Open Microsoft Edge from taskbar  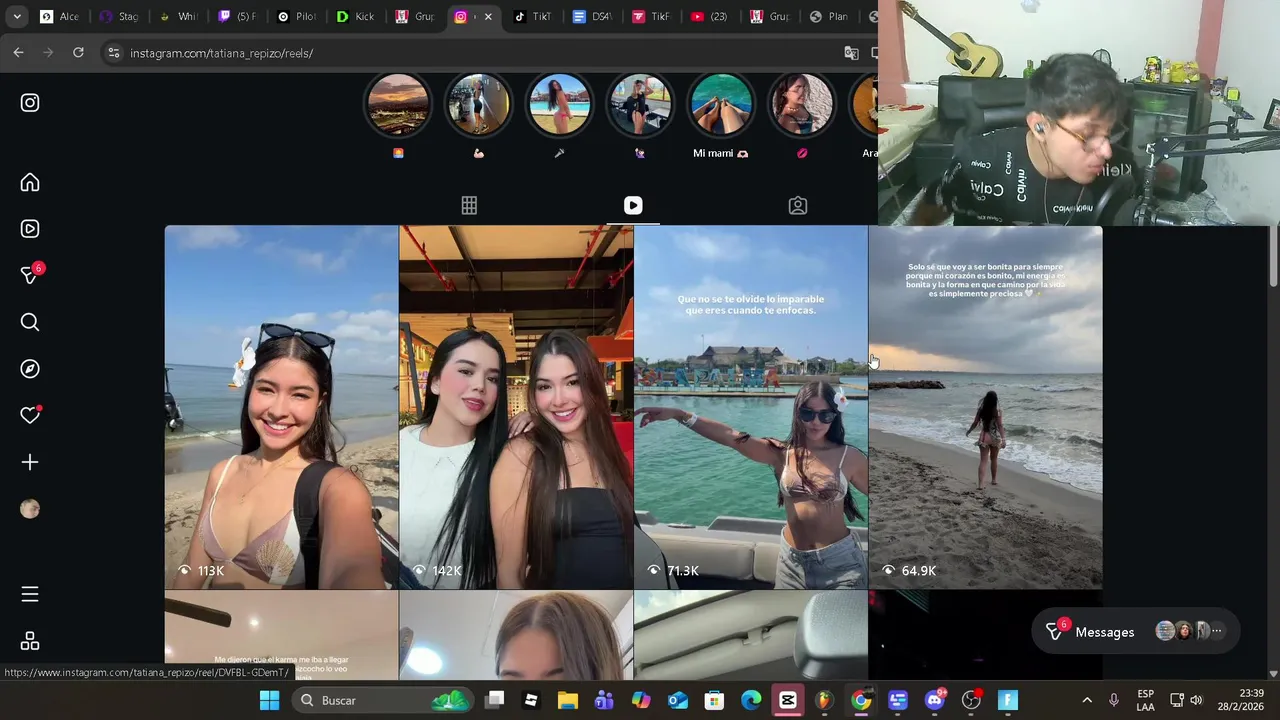[x=751, y=700]
